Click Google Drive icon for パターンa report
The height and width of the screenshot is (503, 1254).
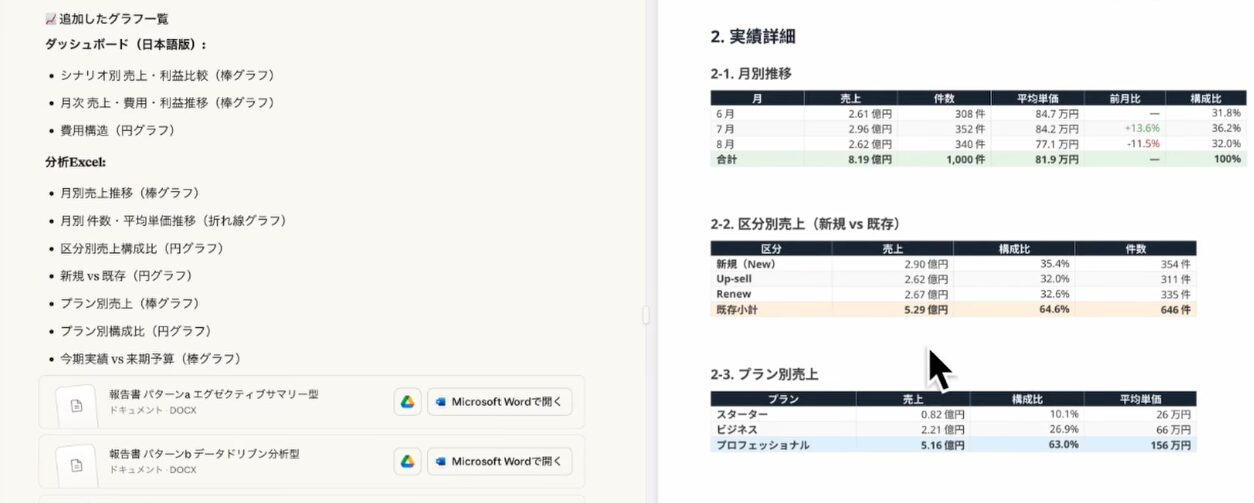pyautogui.click(x=407, y=402)
